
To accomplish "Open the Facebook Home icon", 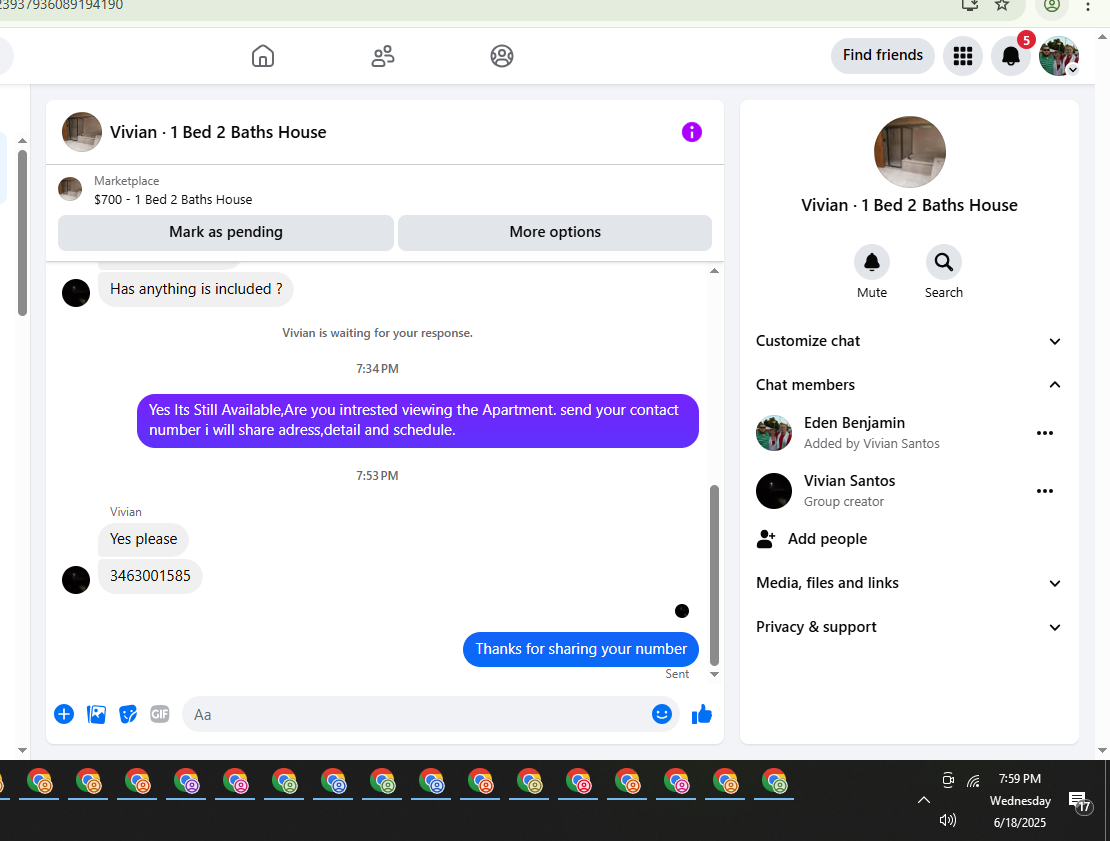I will point(263,56).
